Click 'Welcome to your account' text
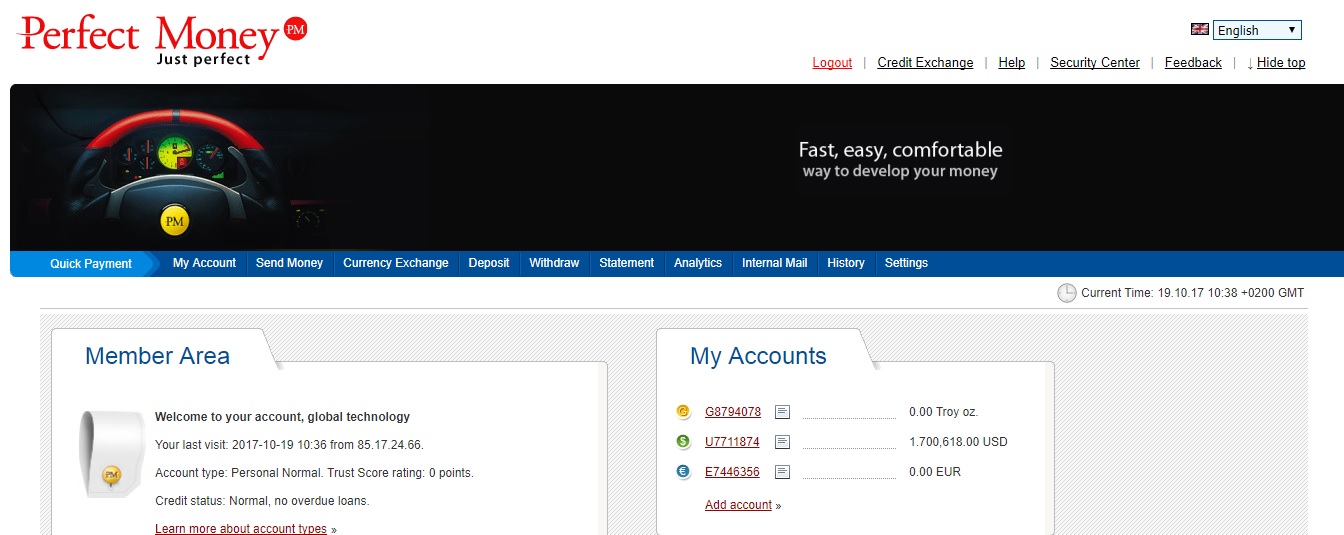The image size is (1344, 535). 282,417
